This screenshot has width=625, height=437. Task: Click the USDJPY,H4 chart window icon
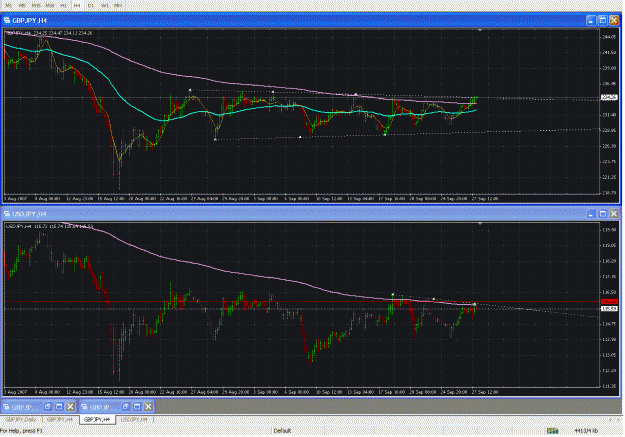[x=7, y=214]
